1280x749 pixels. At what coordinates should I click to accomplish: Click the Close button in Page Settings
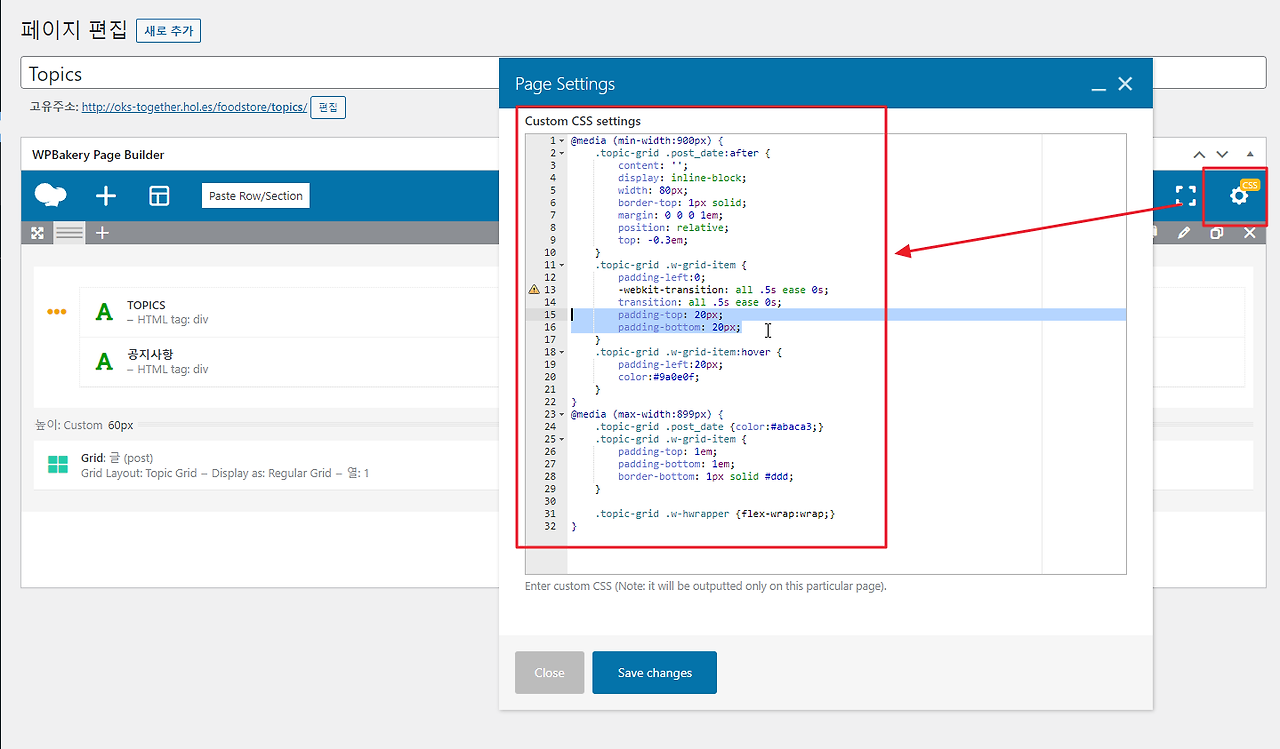pyautogui.click(x=549, y=673)
